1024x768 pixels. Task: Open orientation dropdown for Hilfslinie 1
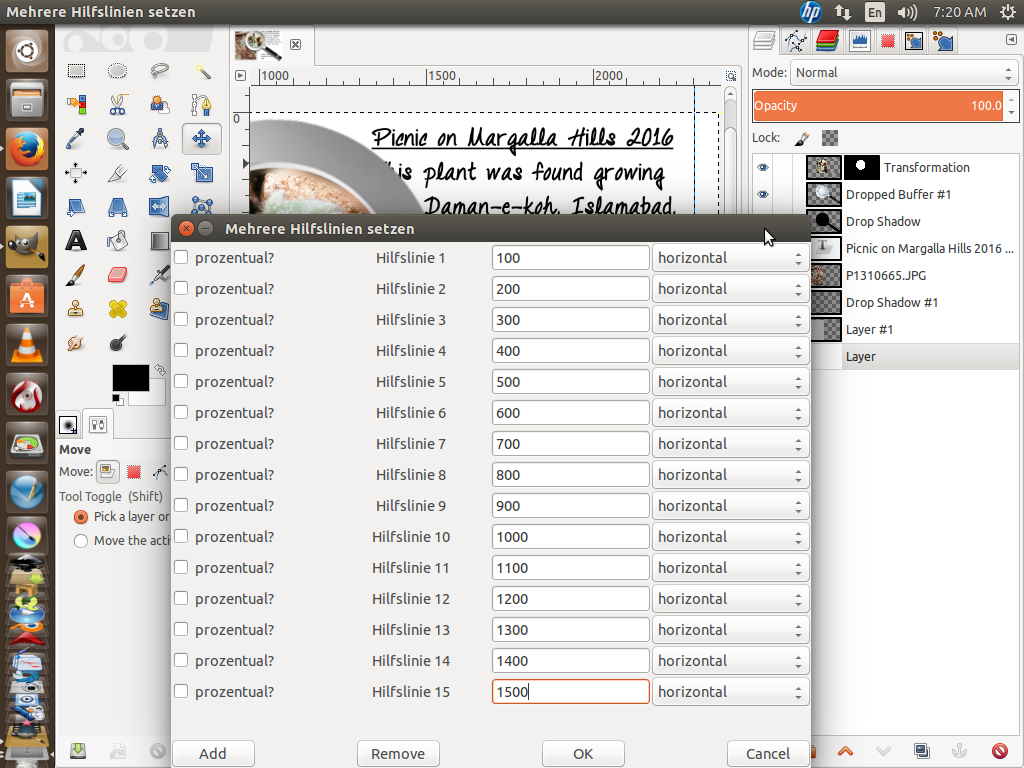click(730, 258)
